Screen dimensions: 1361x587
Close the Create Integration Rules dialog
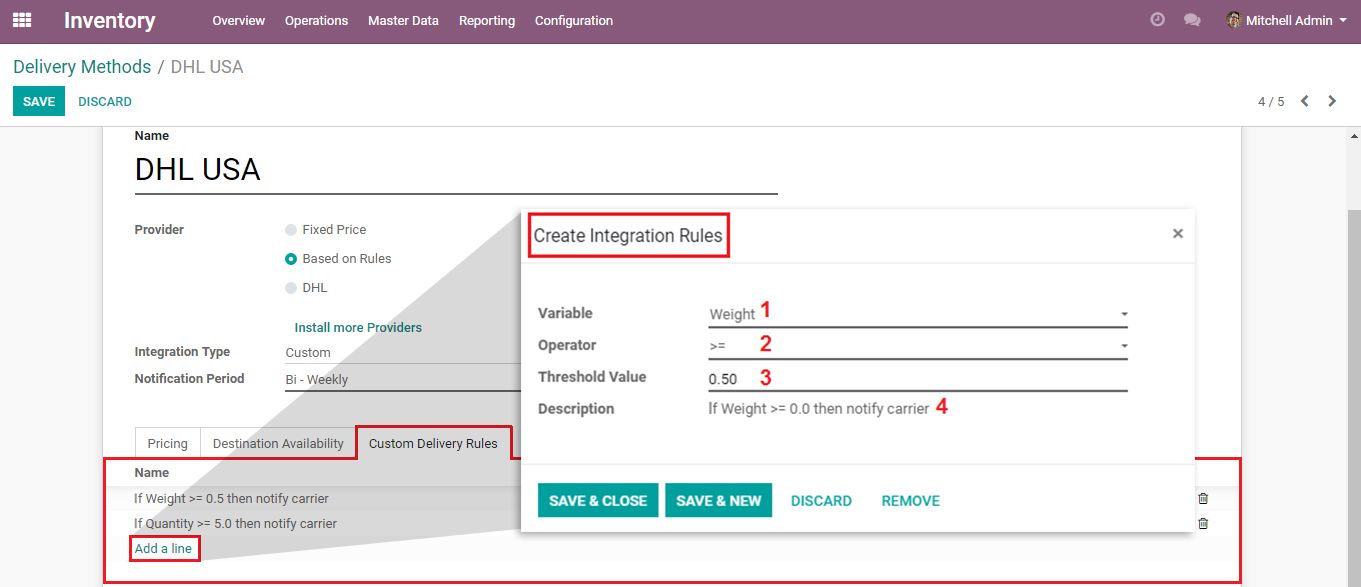click(x=1178, y=234)
